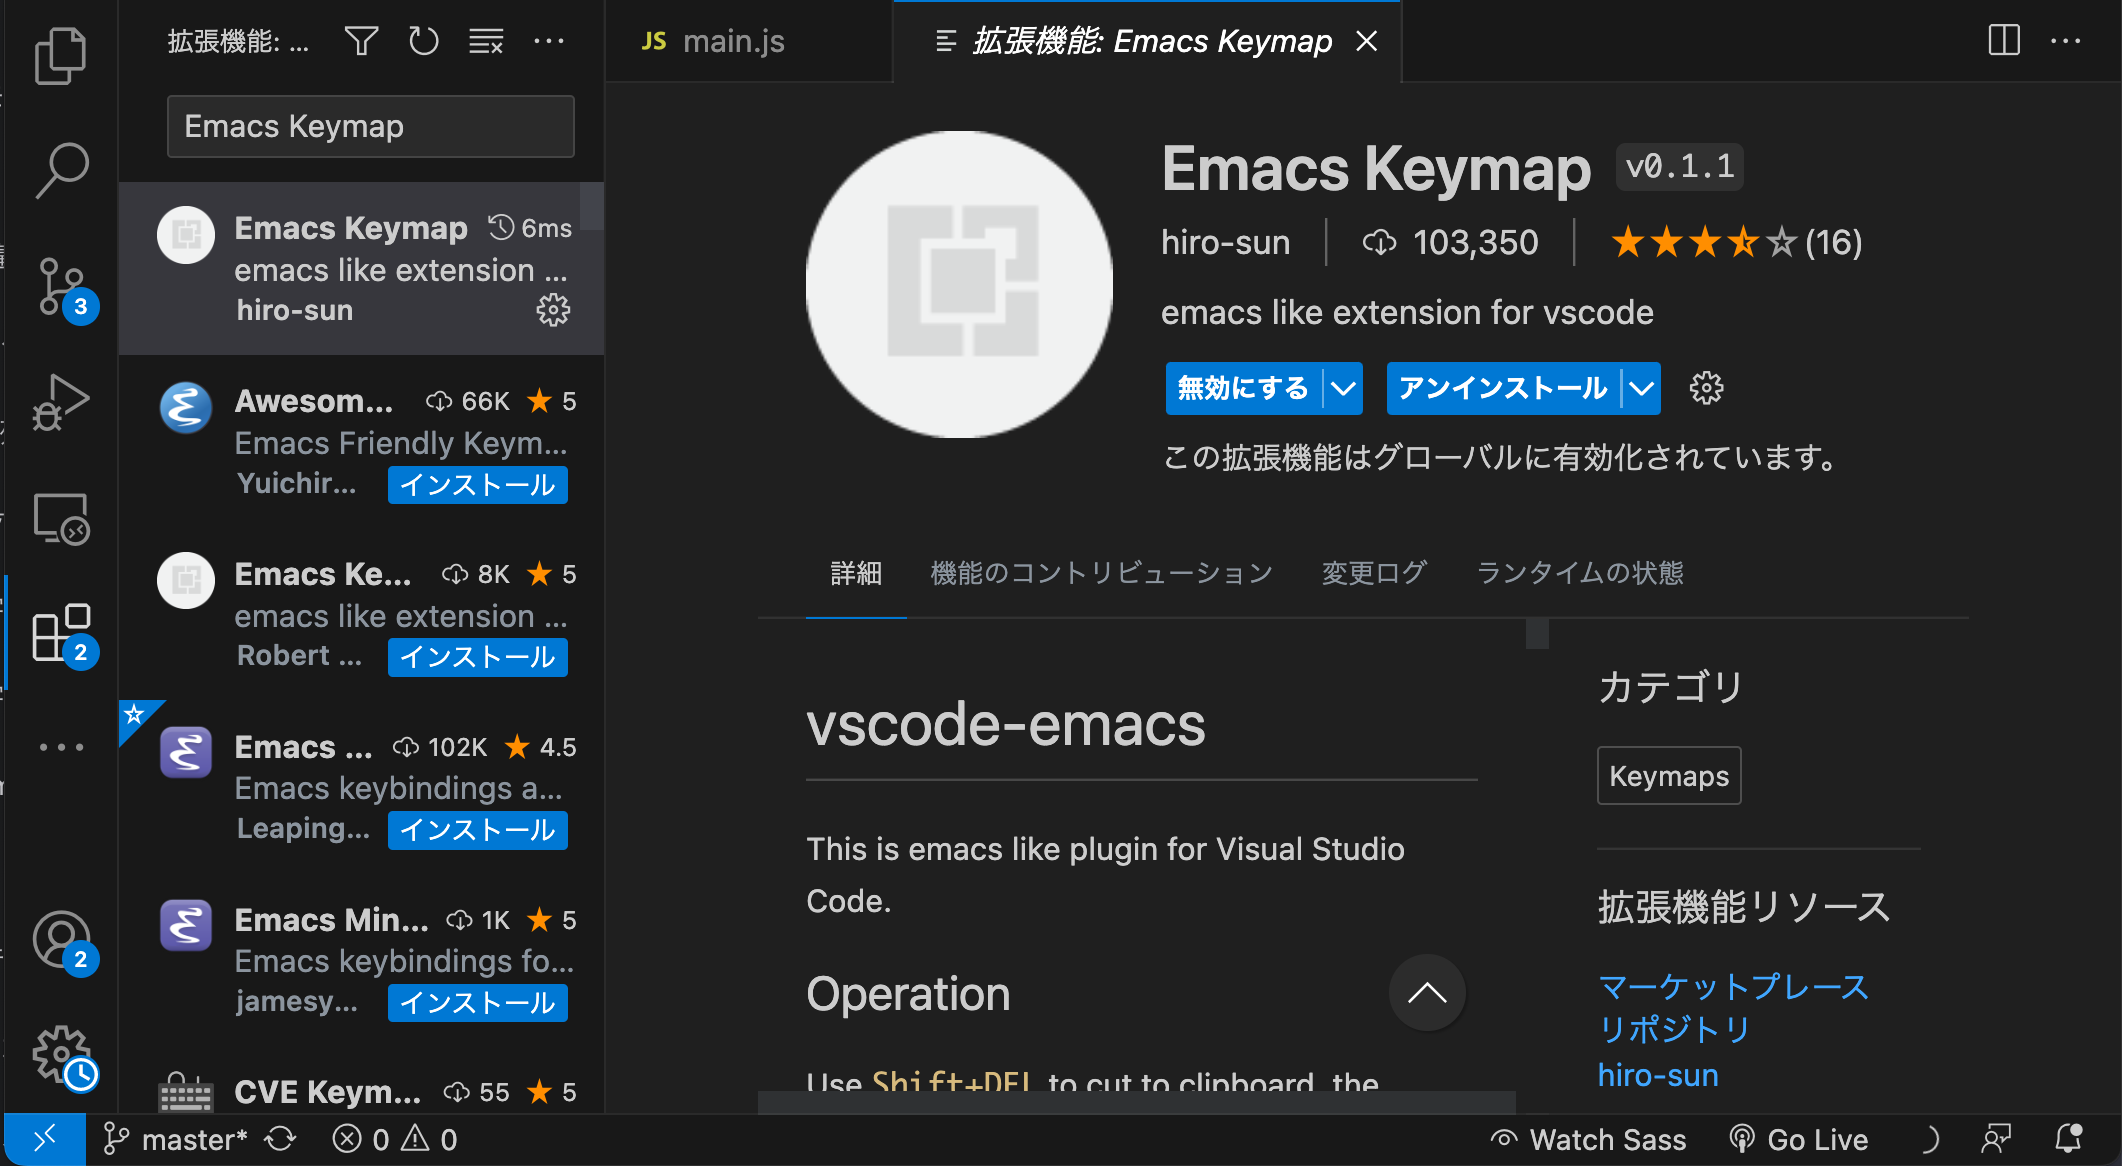2122x1166 pixels.
Task: Click the Emacs Keymap extension logo
Action: tap(959, 284)
